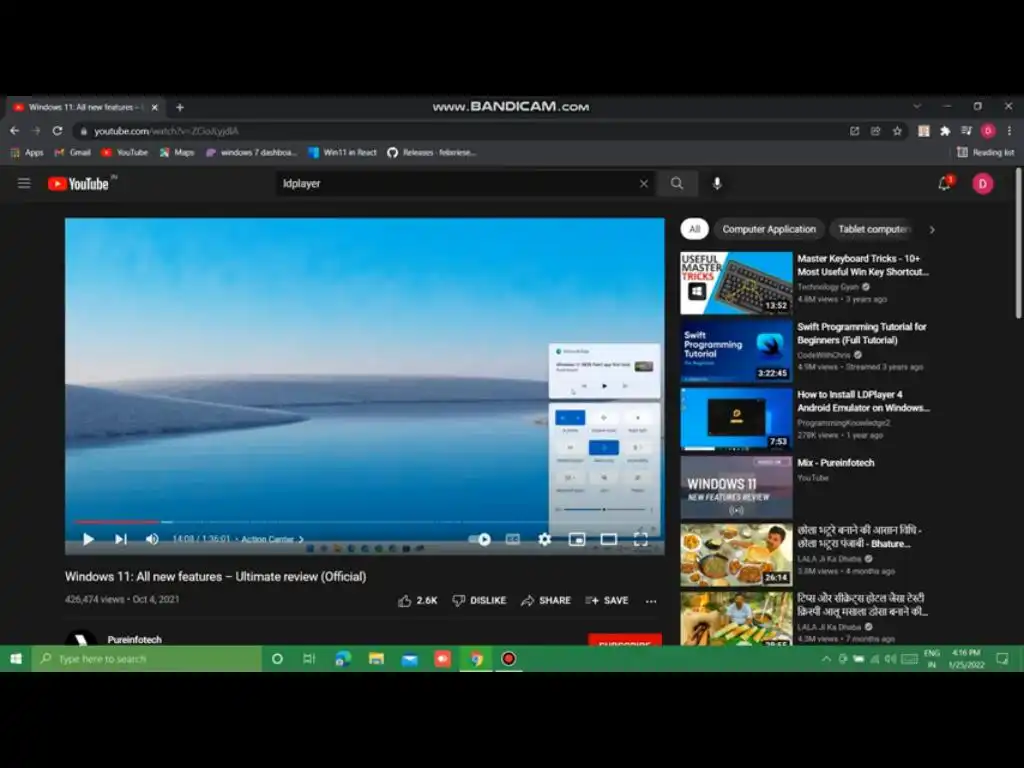Open the Pureinfotech channel link
Screen dimensions: 1024x768
[134, 639]
